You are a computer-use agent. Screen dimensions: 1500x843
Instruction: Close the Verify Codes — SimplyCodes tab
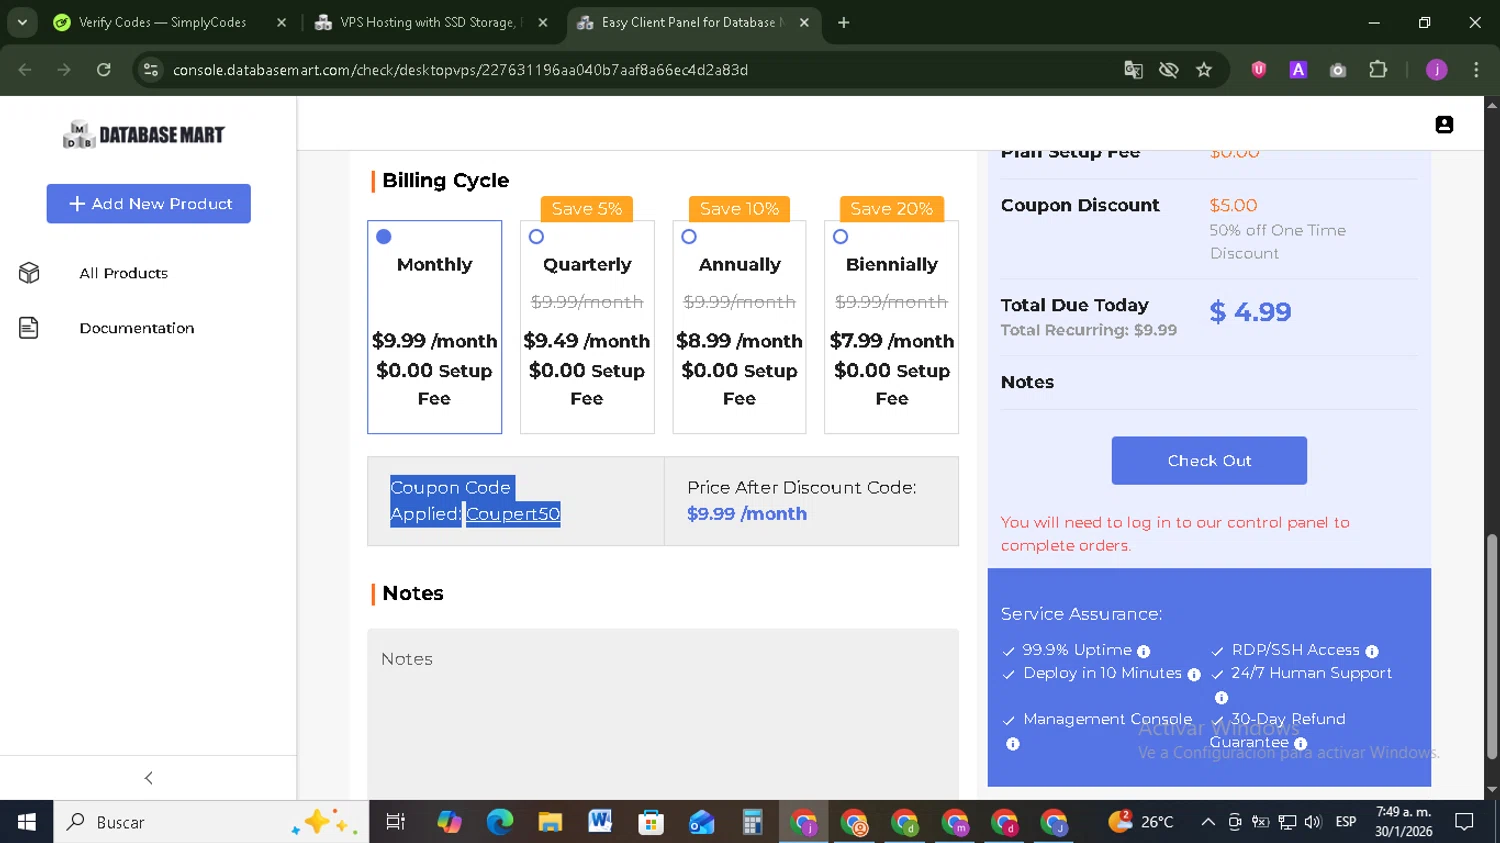(281, 22)
